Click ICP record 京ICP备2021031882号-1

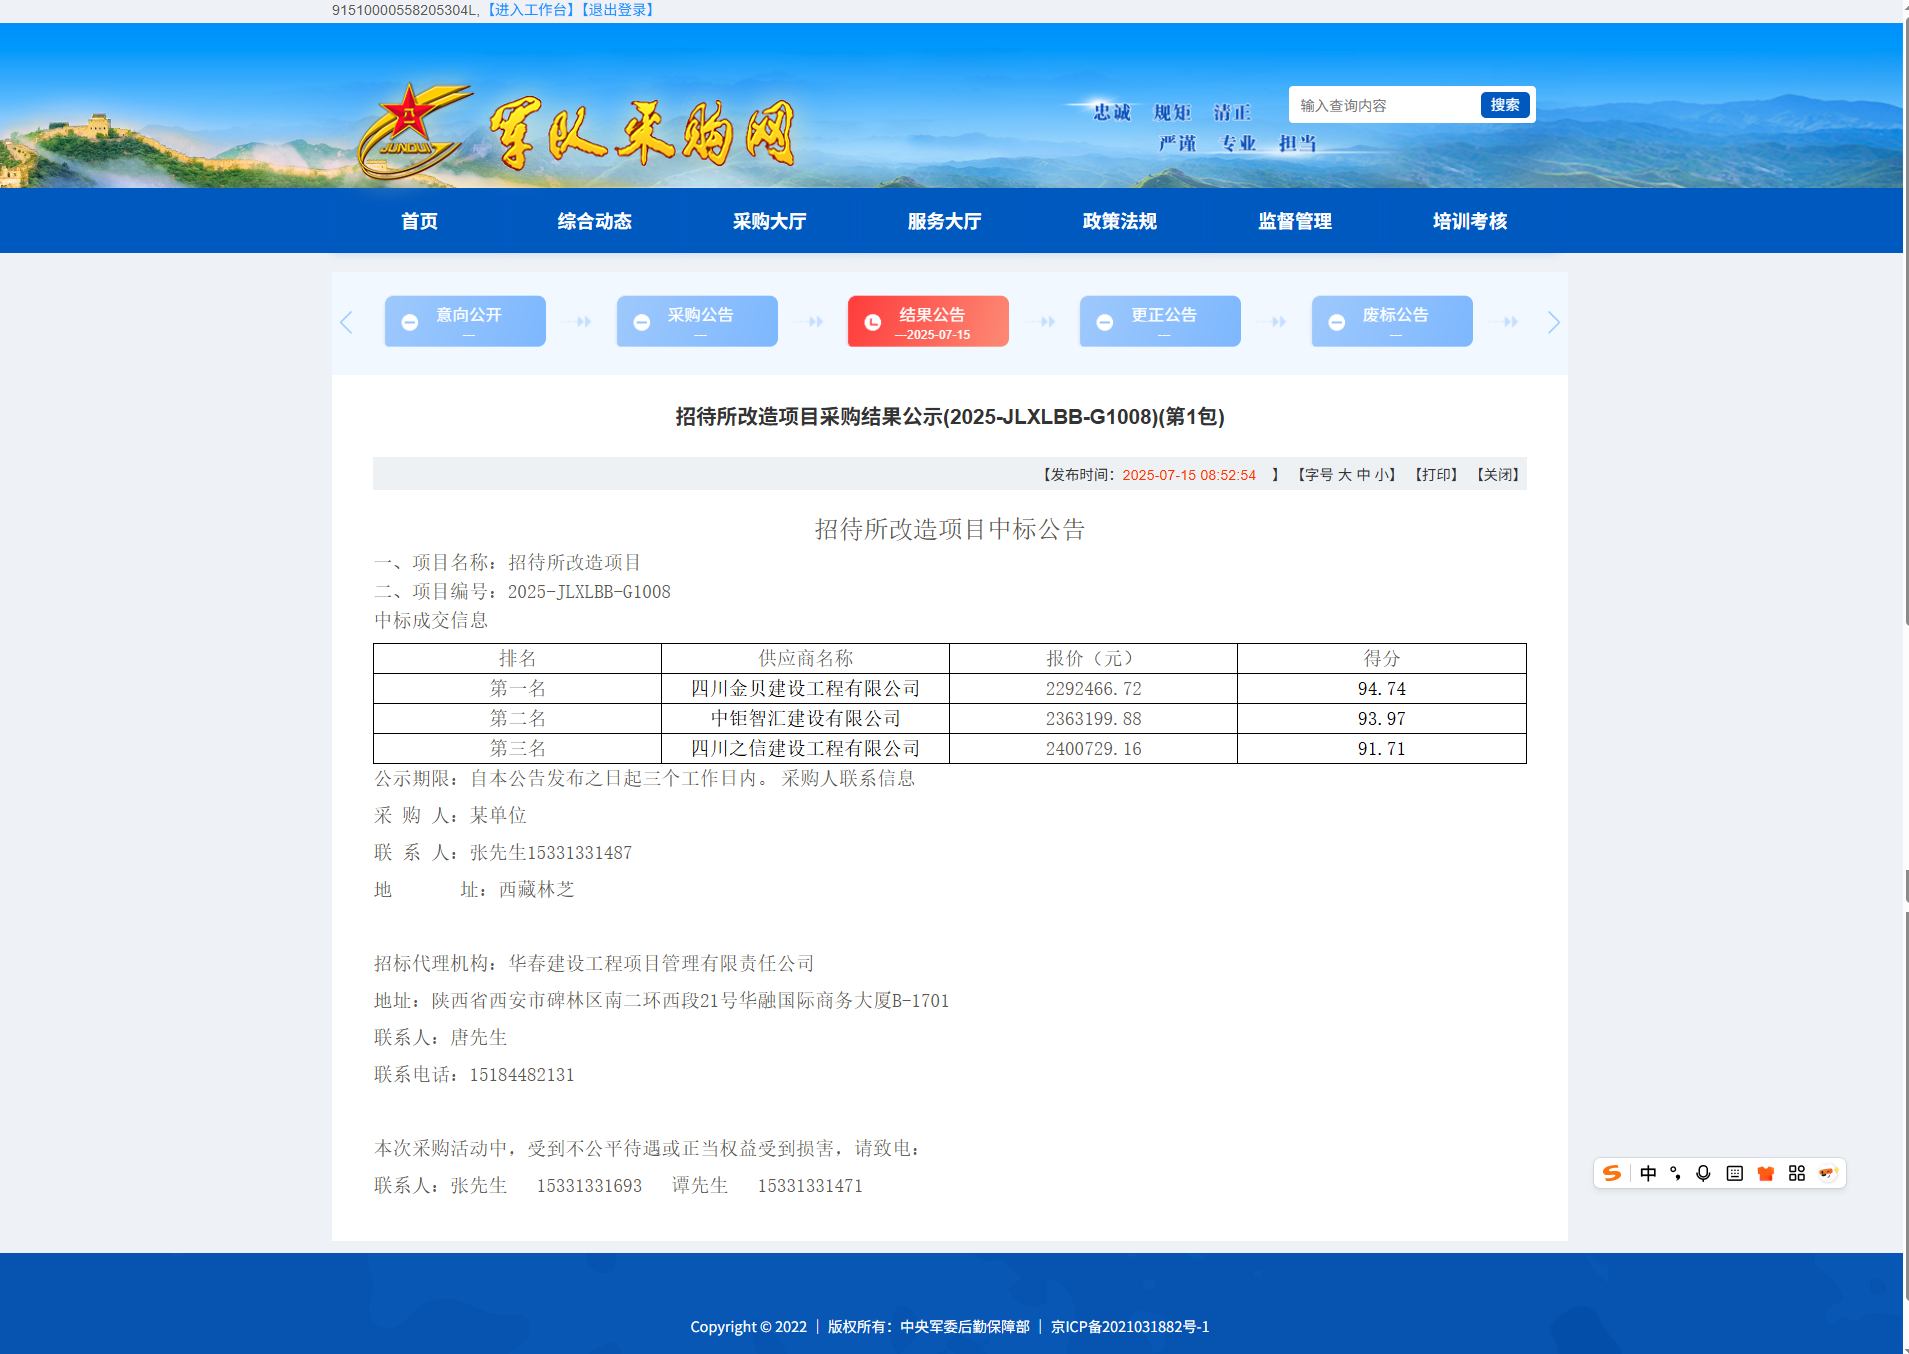[x=1130, y=1327]
